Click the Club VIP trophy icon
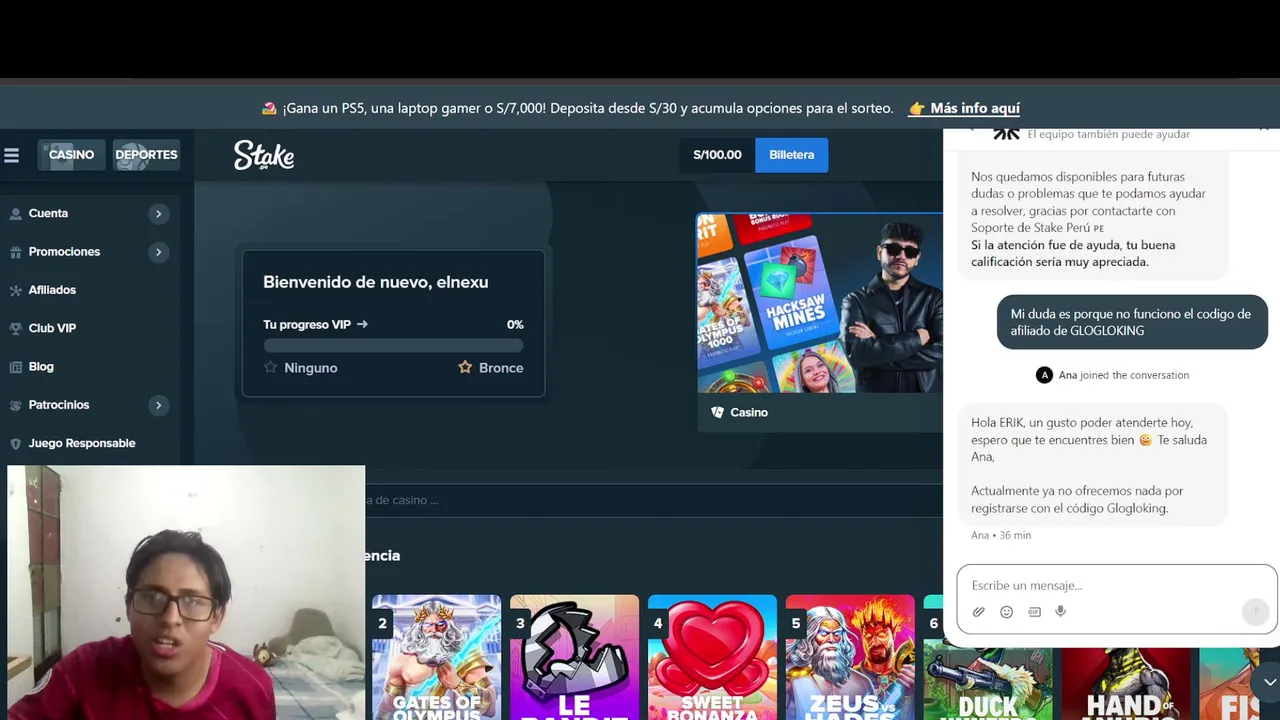This screenshot has height=720, width=1280. point(15,328)
